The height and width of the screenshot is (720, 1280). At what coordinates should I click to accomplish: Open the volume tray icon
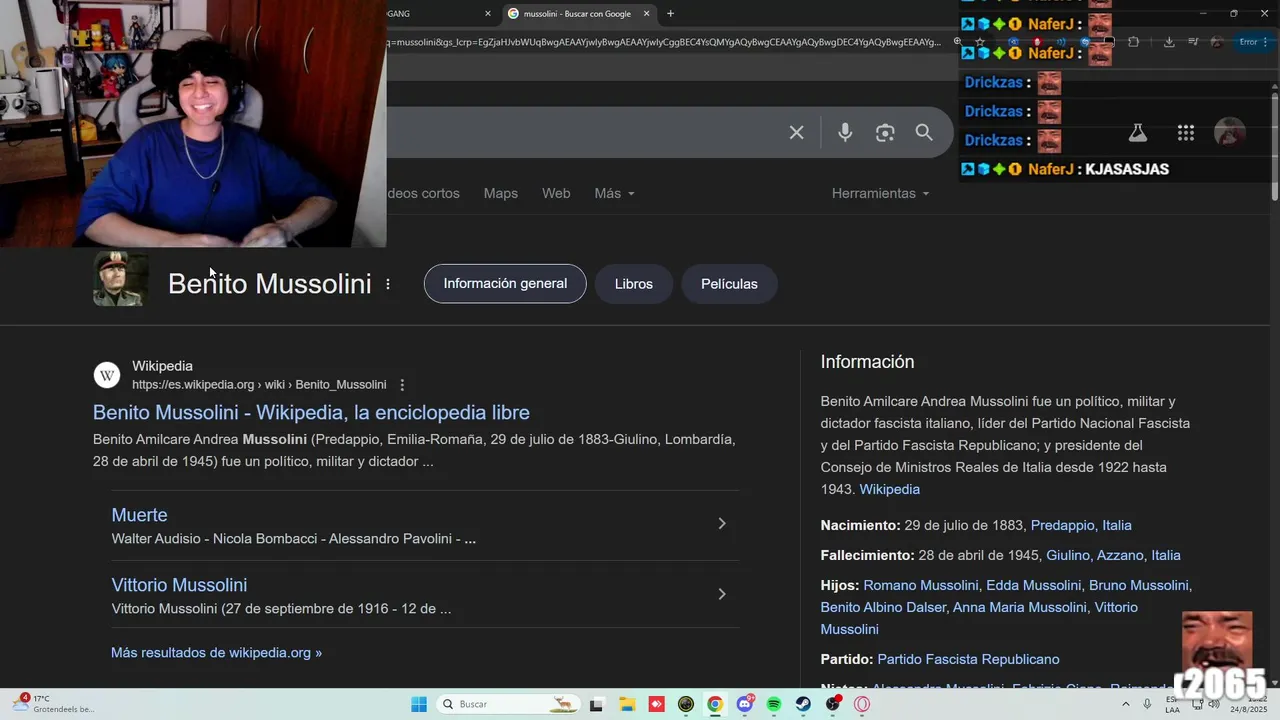point(1213,704)
